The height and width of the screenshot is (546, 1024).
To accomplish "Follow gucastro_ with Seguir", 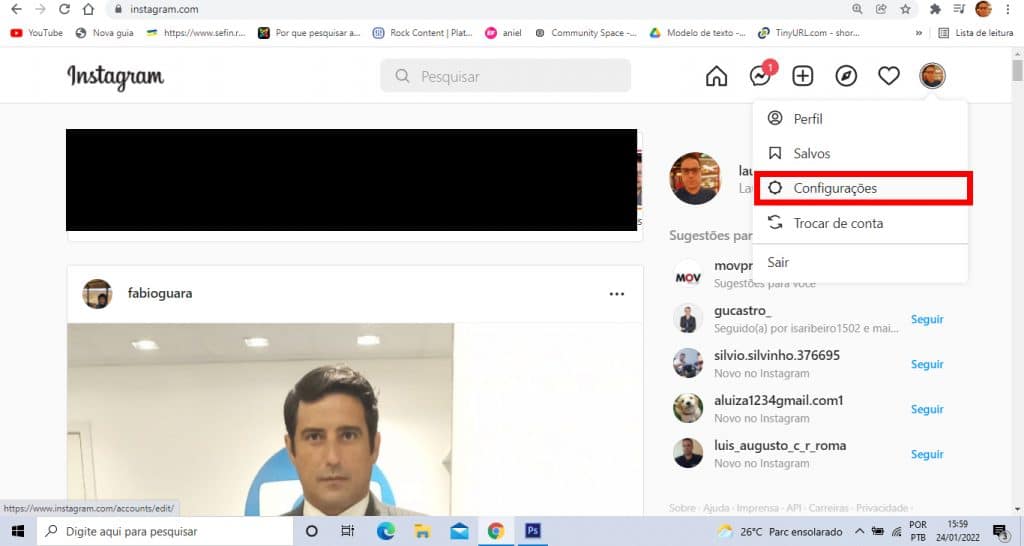I will click(x=927, y=319).
